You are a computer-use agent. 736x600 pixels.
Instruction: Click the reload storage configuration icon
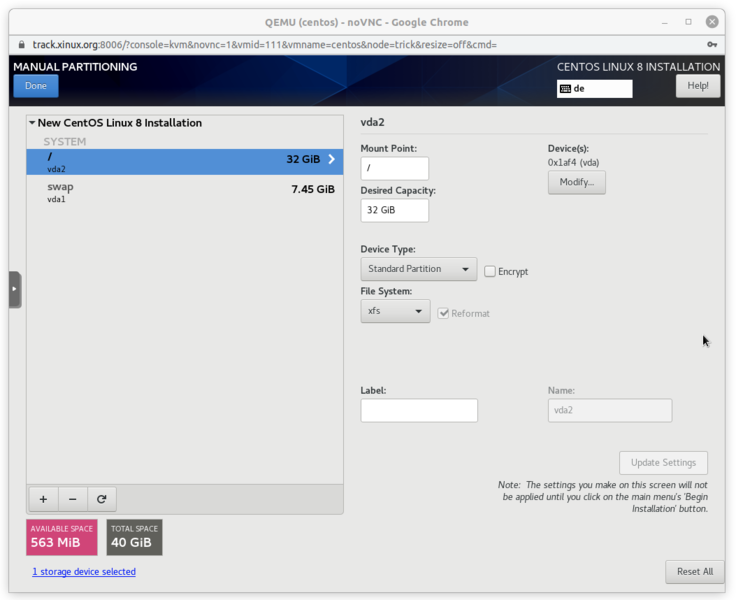(x=101, y=498)
